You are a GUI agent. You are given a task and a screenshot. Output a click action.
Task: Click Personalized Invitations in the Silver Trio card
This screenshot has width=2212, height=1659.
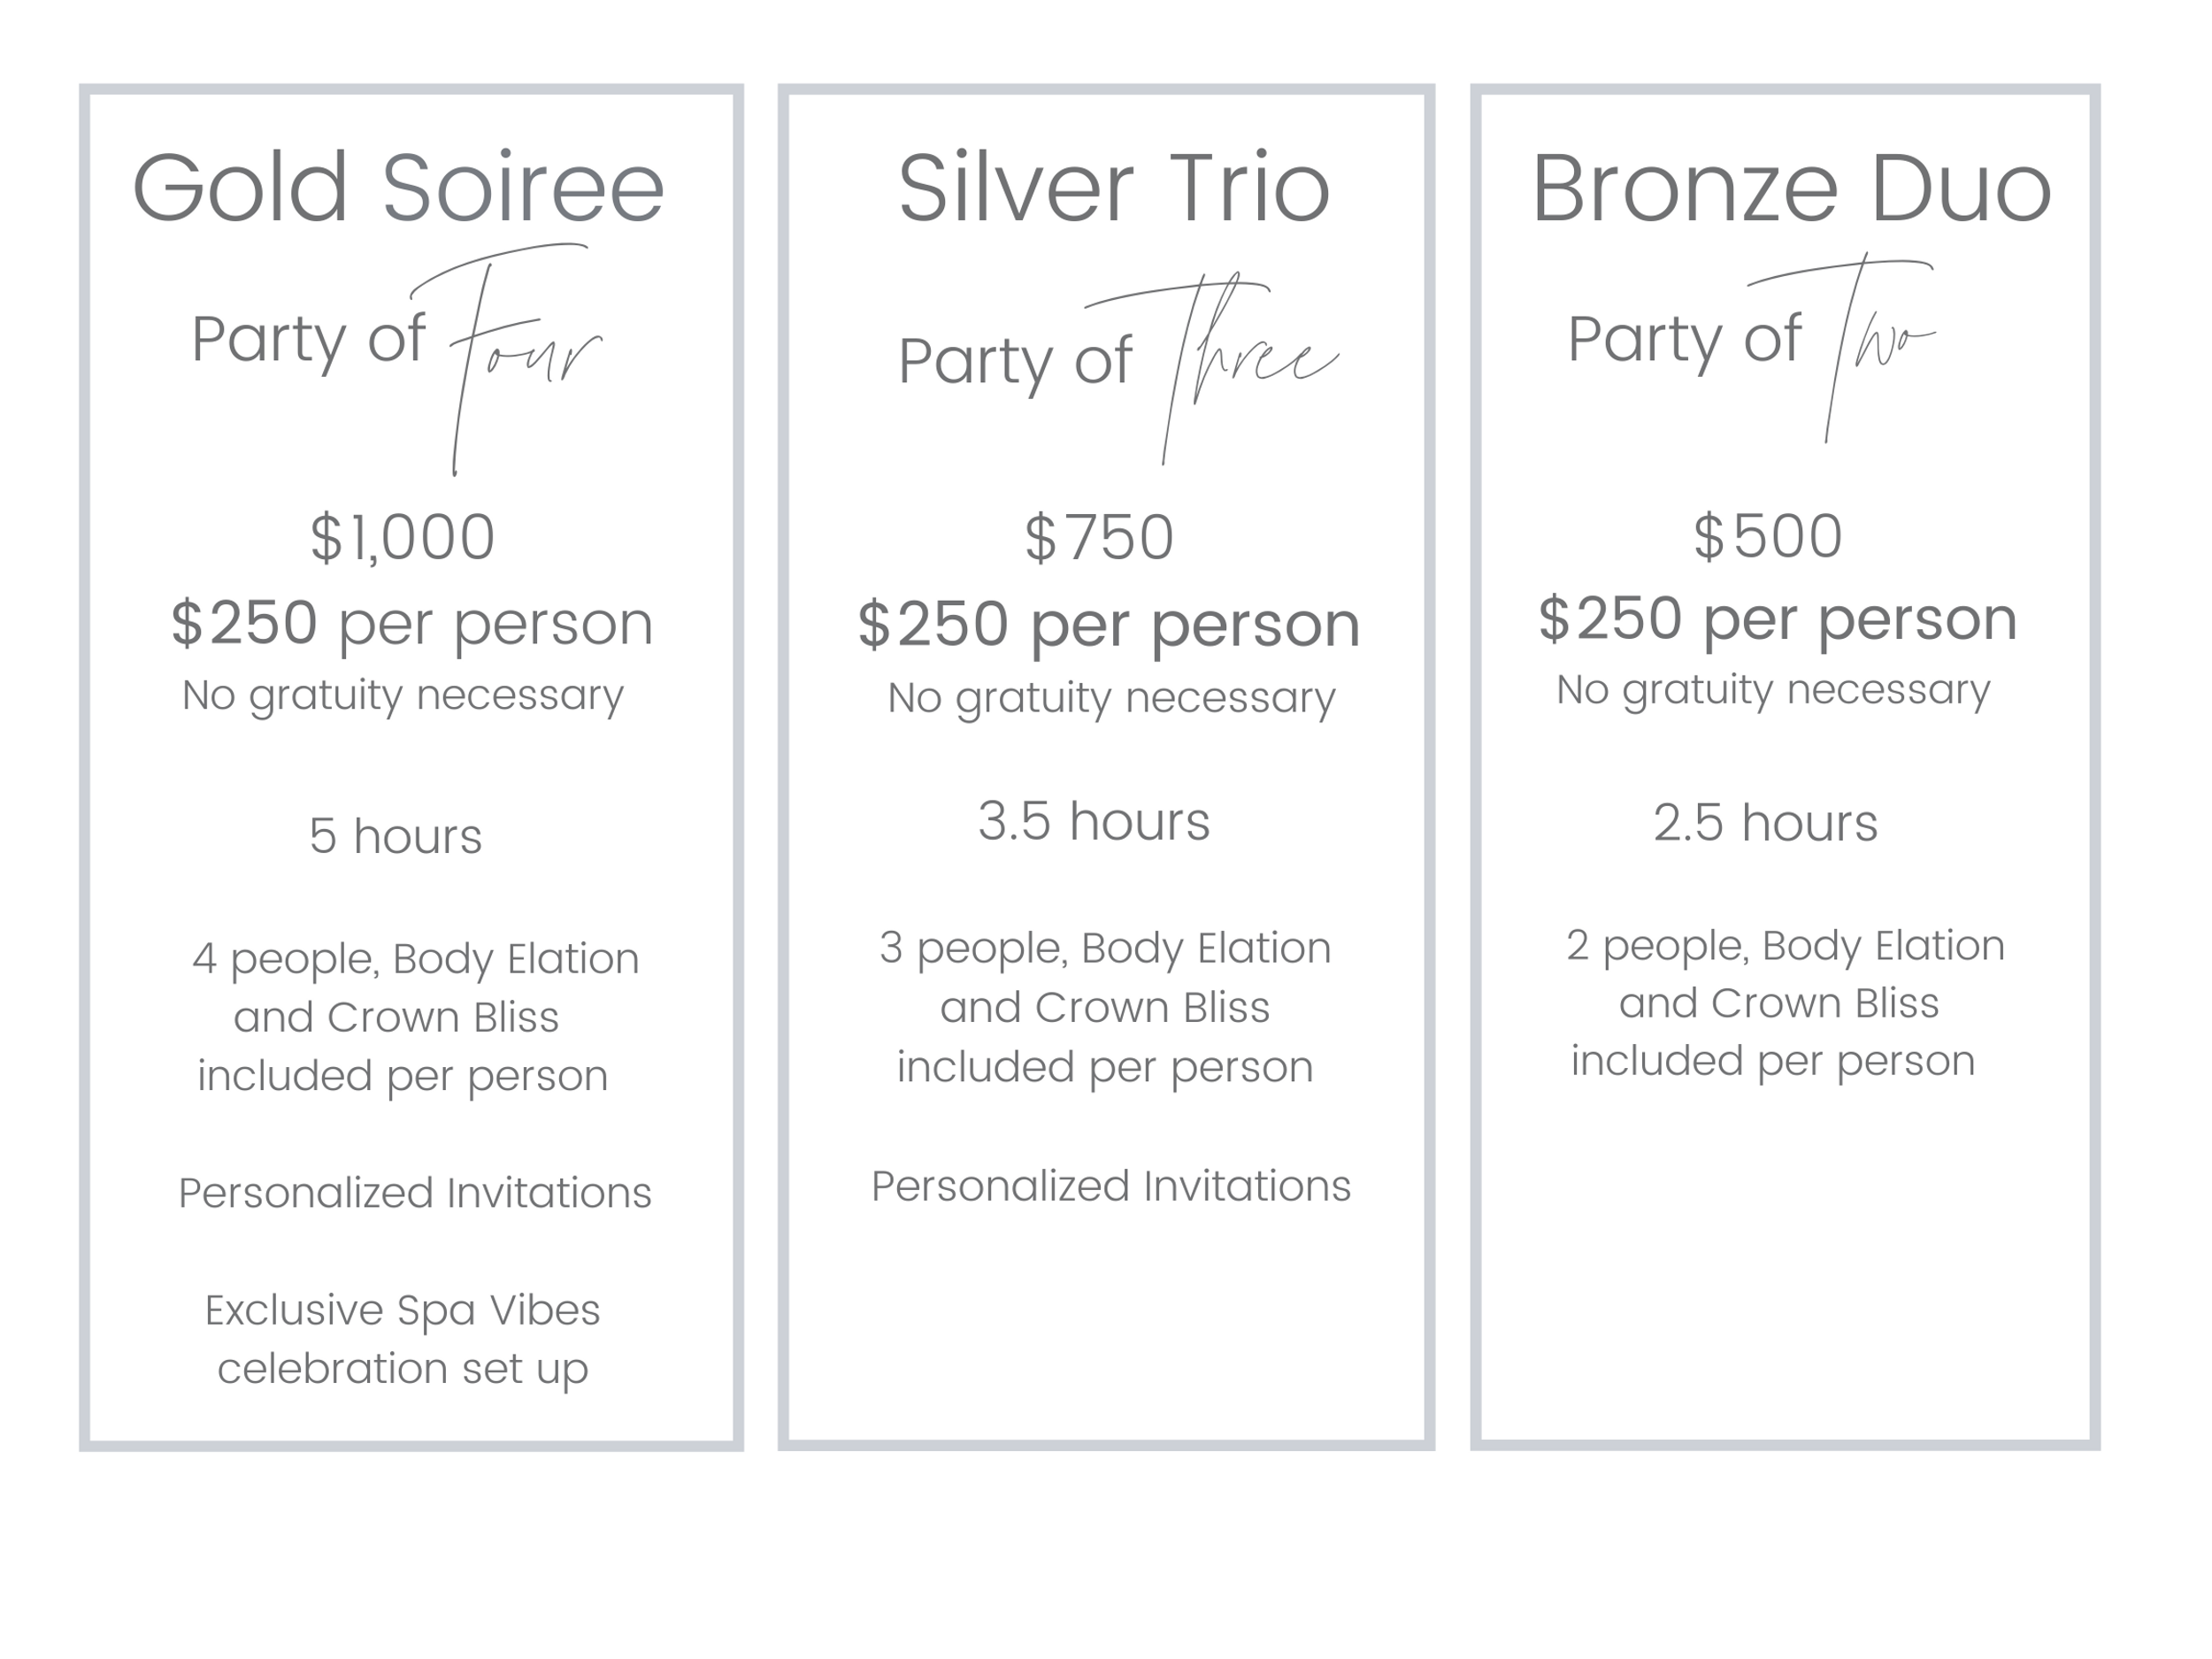1111,1186
